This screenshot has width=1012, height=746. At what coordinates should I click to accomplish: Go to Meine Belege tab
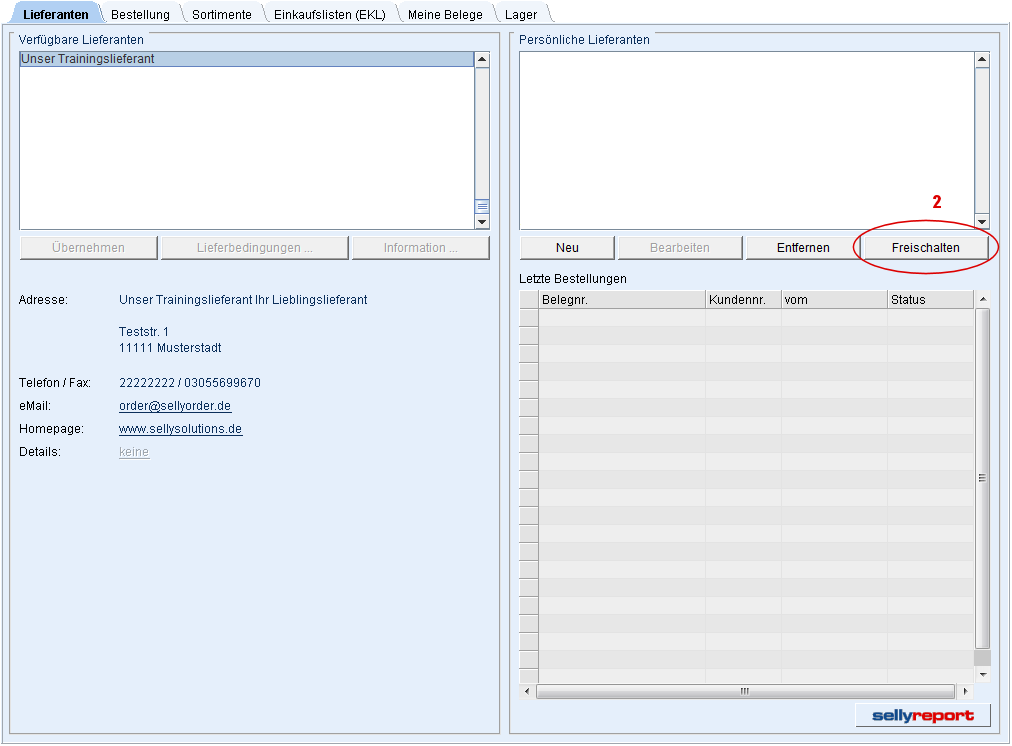point(445,15)
